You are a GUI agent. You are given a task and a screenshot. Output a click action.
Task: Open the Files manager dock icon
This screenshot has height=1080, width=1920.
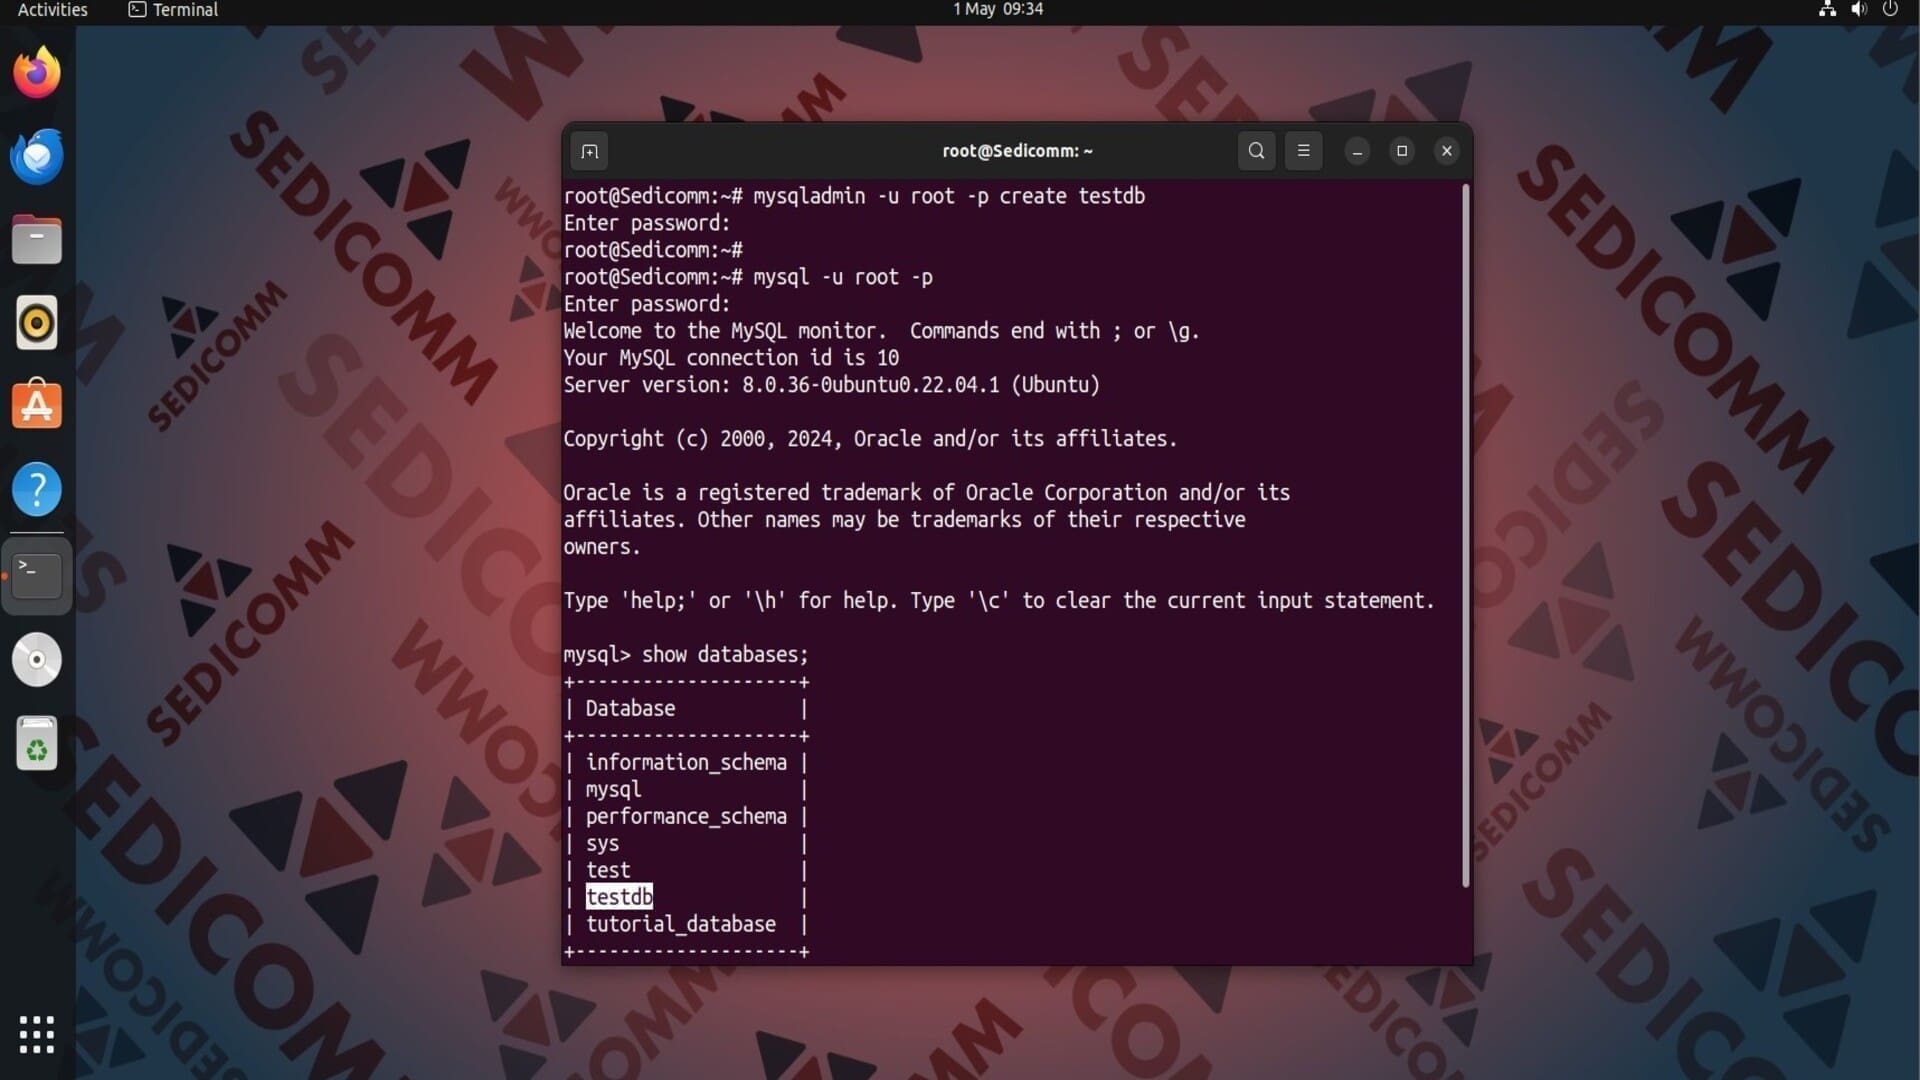coord(37,240)
